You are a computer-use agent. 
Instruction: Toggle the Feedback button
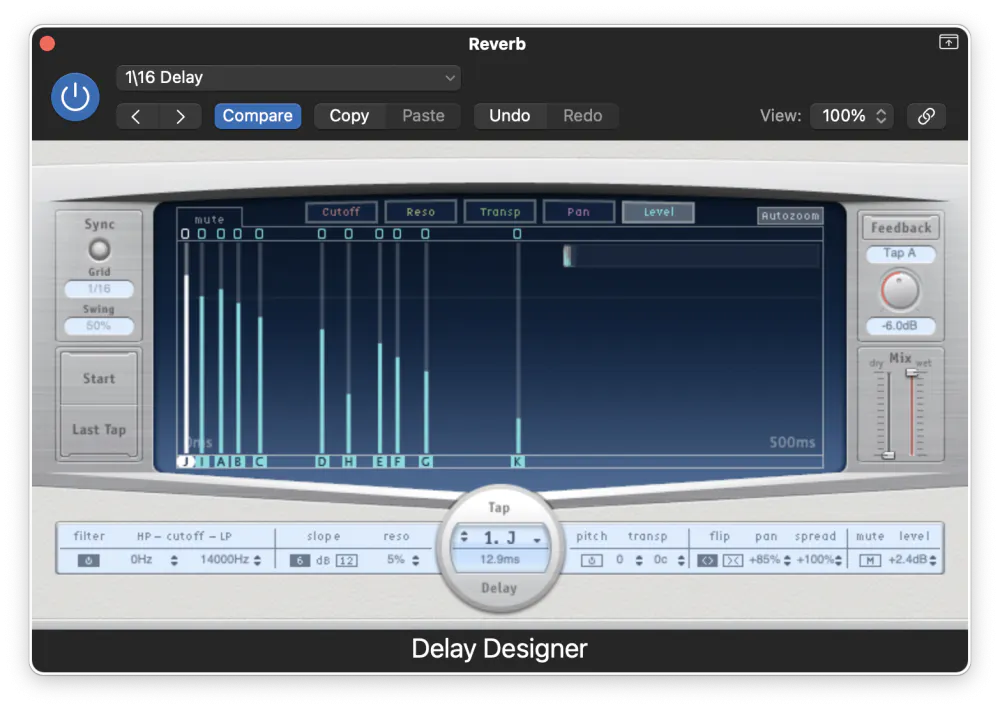[901, 228]
